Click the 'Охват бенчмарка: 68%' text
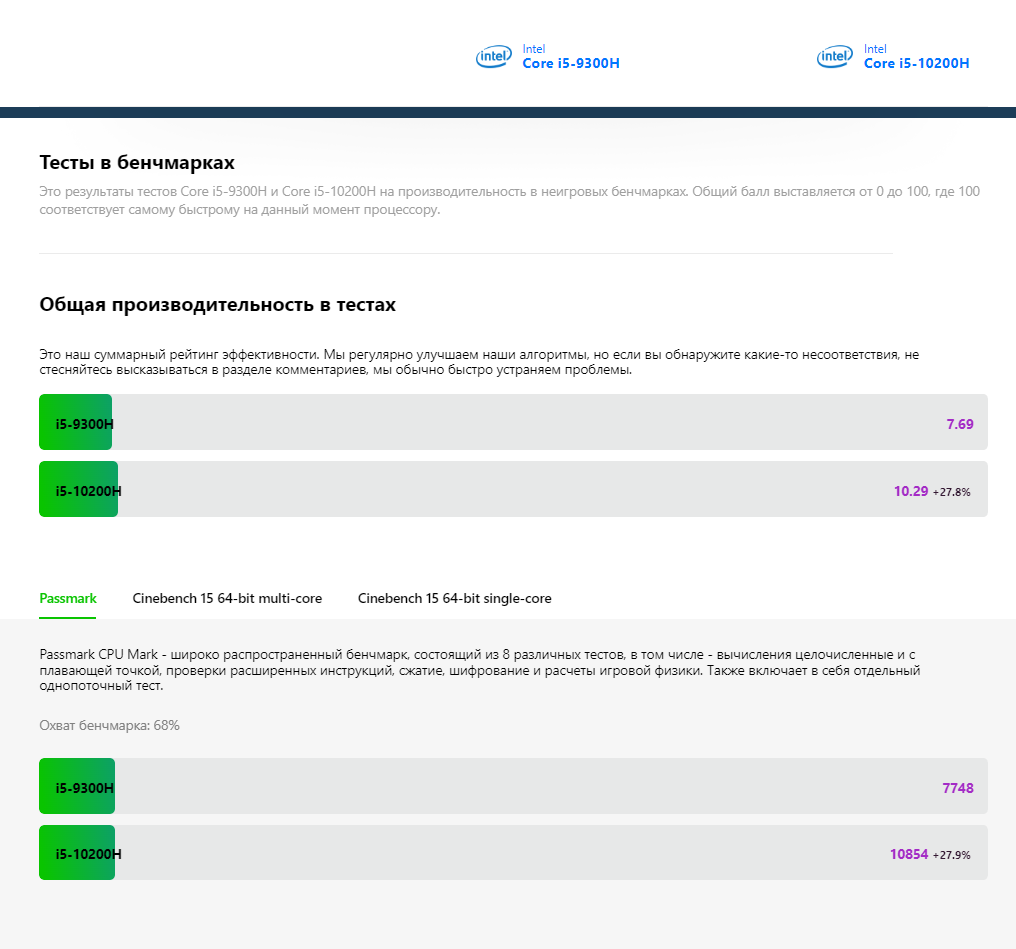The width and height of the screenshot is (1016, 949). pyautogui.click(x=110, y=726)
